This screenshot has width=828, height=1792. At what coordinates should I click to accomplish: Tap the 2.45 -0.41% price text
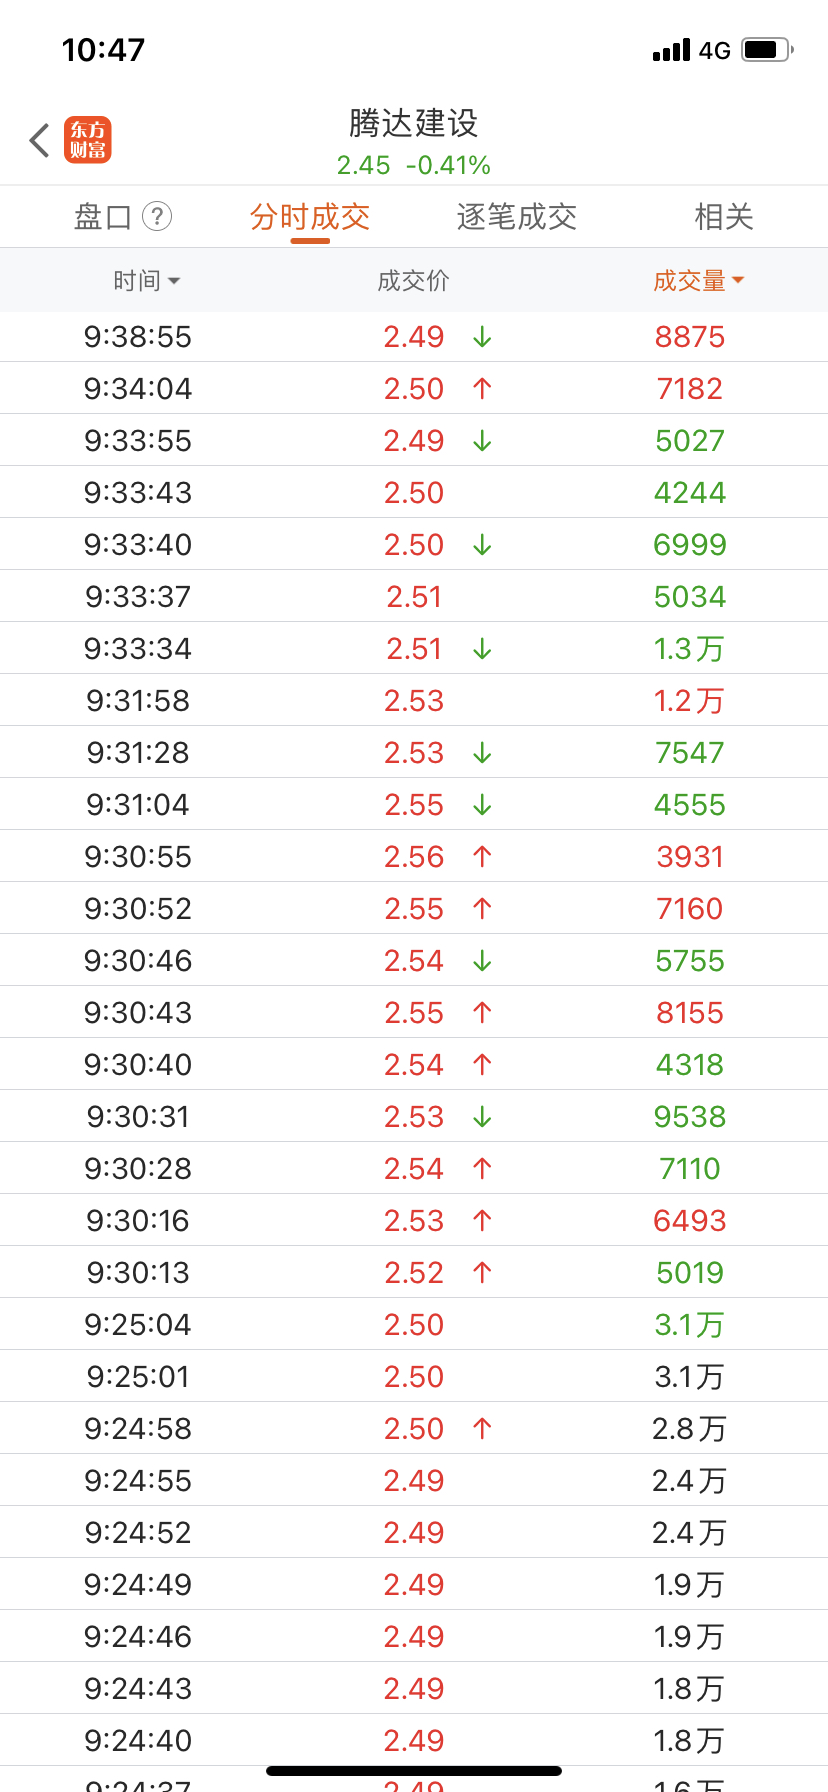pos(414,165)
